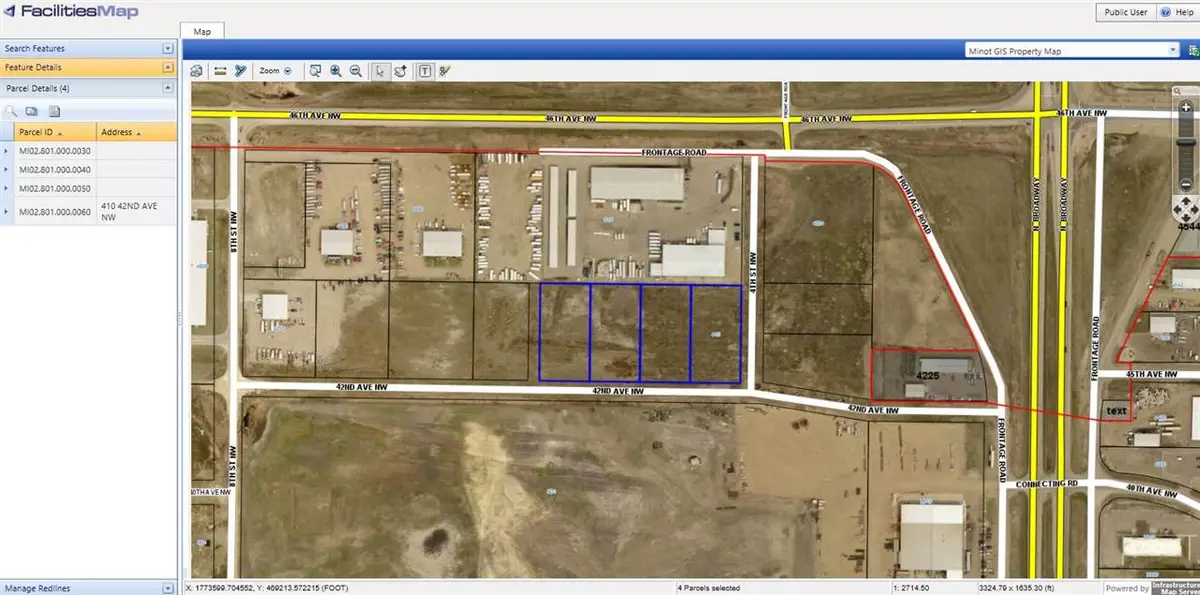Select parcel row MI02.801.000.0060
The width and height of the screenshot is (1200, 595).
[x=55, y=211]
